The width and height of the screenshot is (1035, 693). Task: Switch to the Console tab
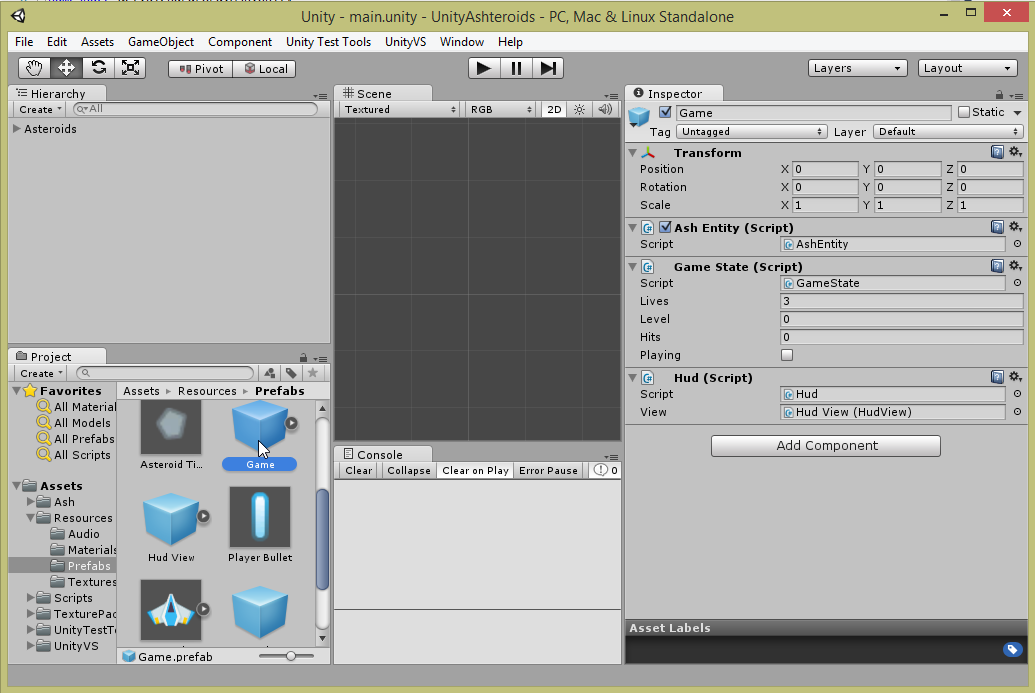(380, 454)
